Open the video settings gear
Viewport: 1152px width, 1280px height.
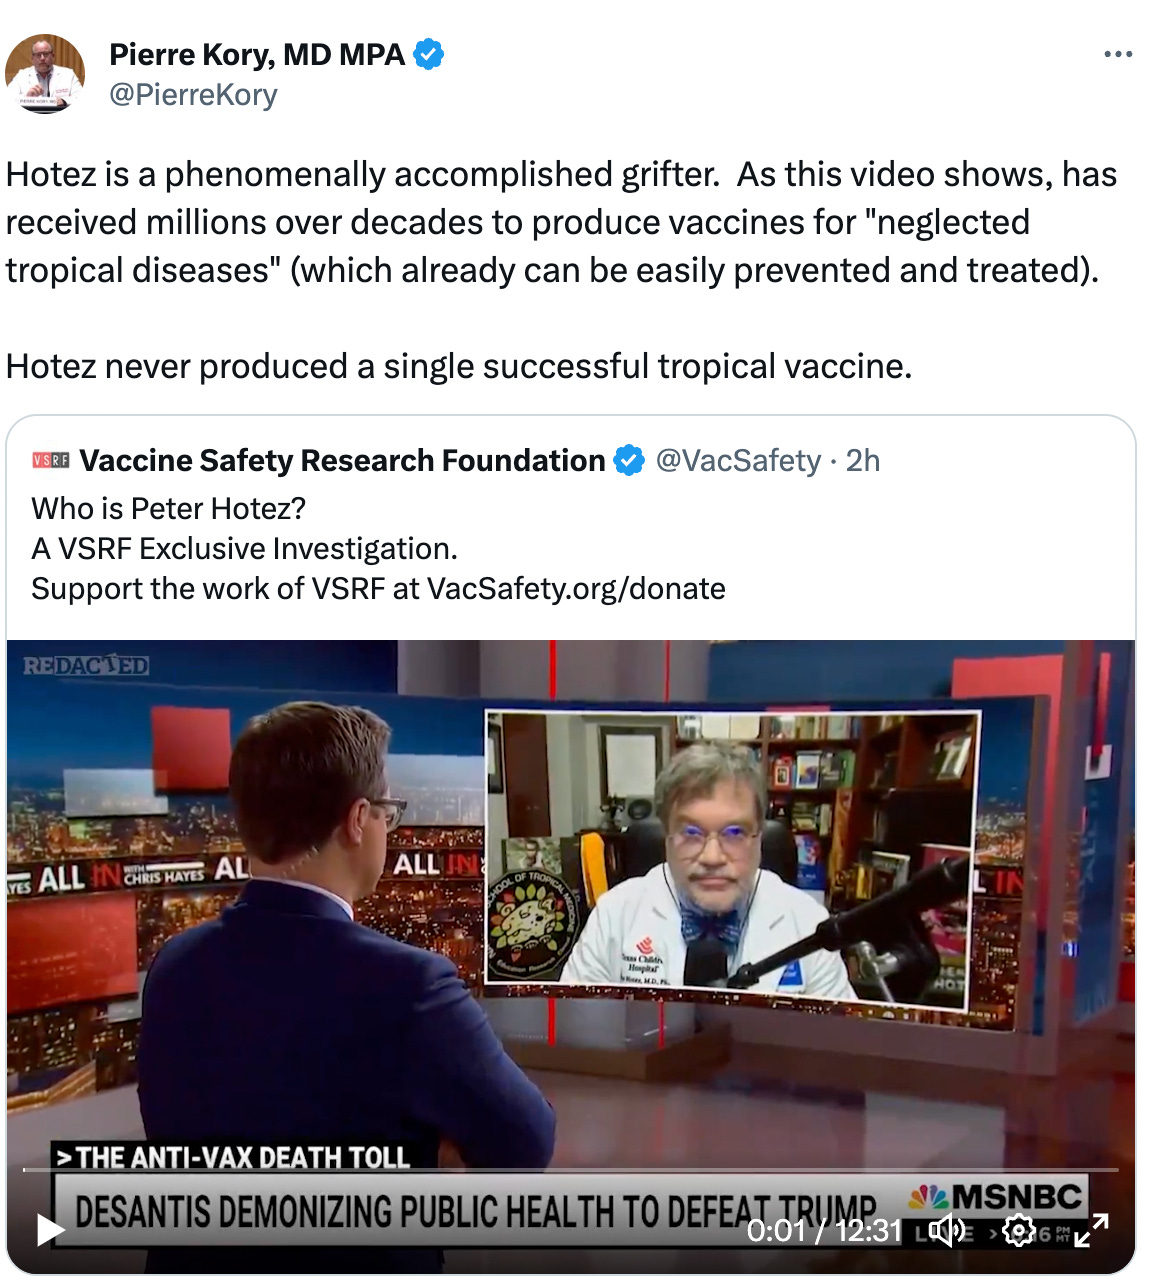click(x=1018, y=1229)
